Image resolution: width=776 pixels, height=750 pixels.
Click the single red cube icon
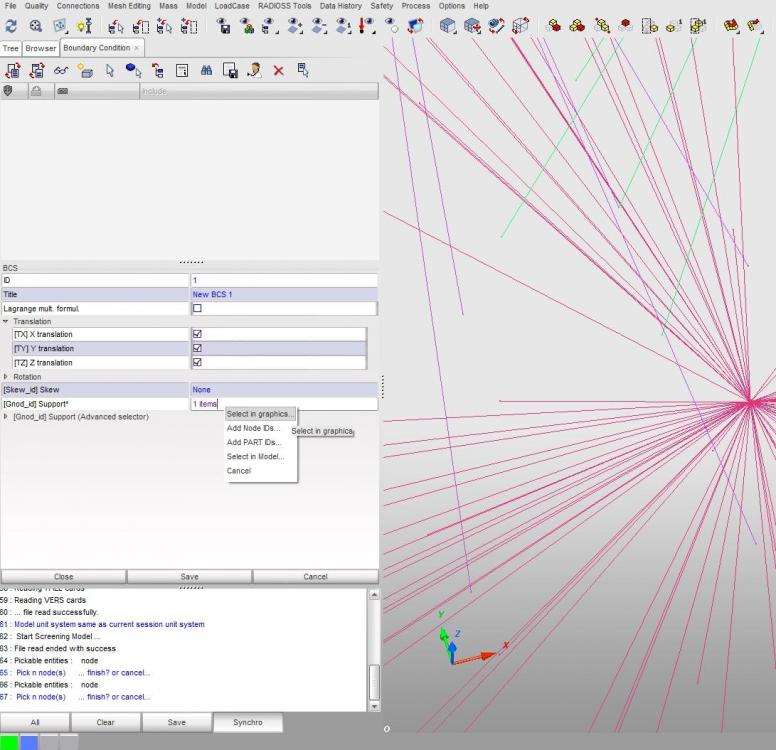pos(626,26)
